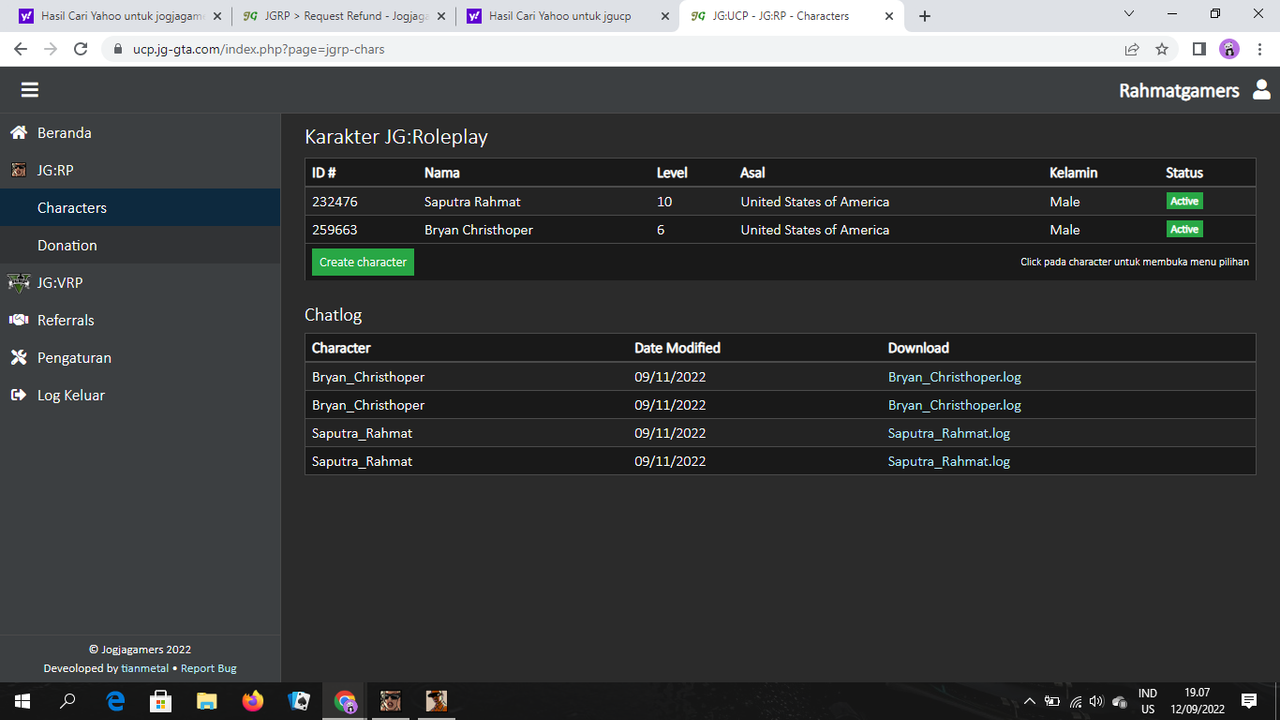Bookmark this page with star icon
1280x720 pixels.
[x=1162, y=49]
